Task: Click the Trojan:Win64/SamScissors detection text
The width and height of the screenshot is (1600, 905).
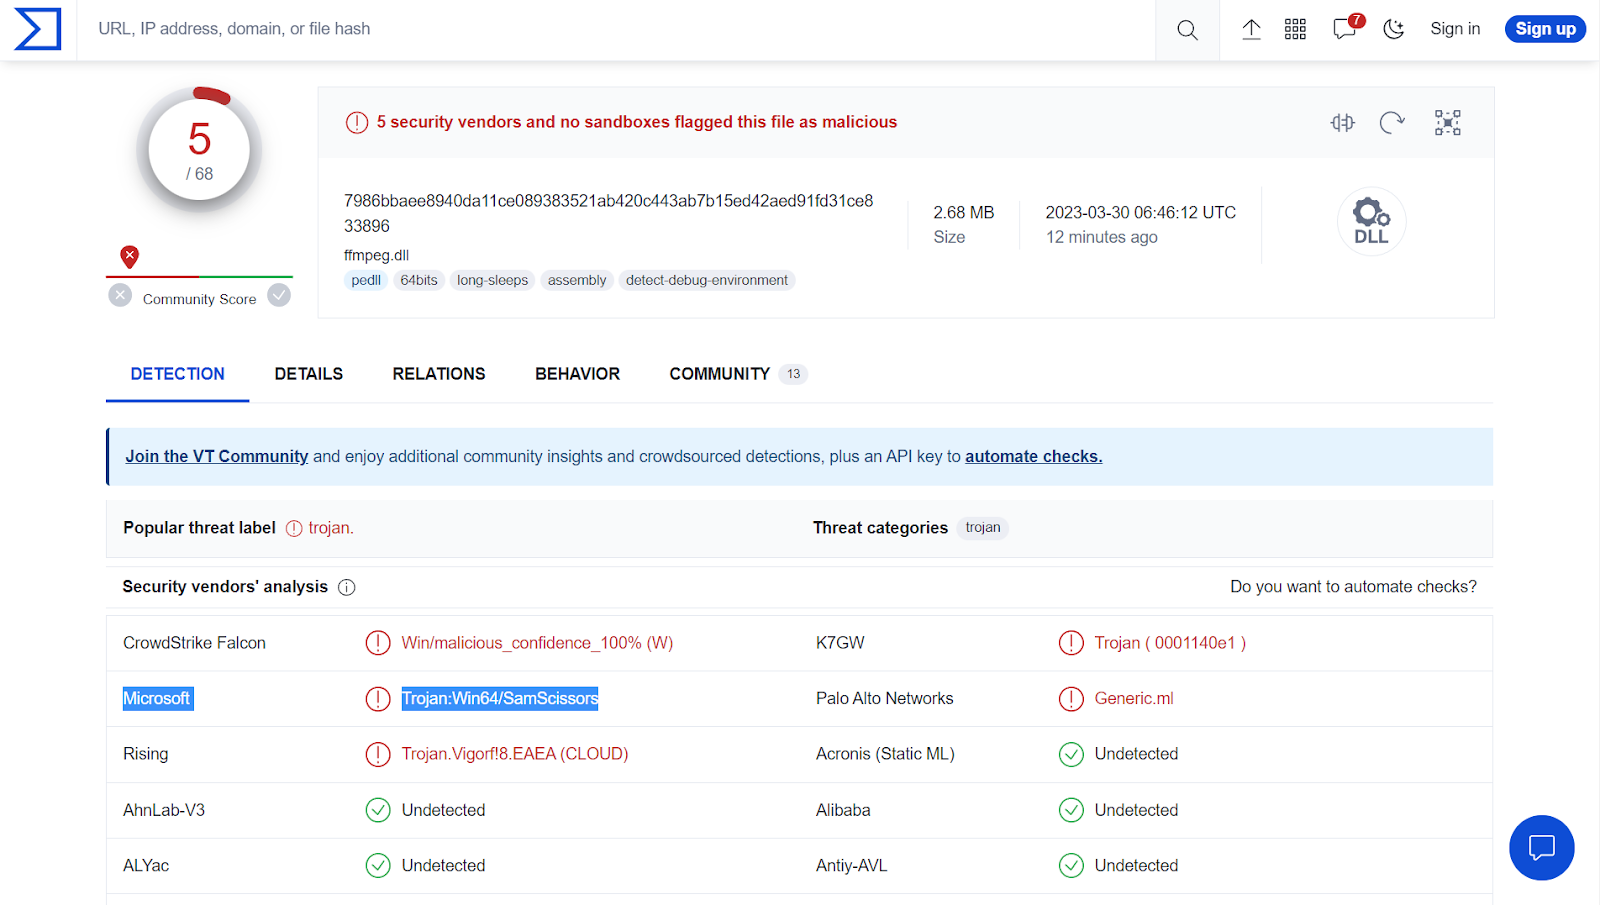Action: [500, 699]
